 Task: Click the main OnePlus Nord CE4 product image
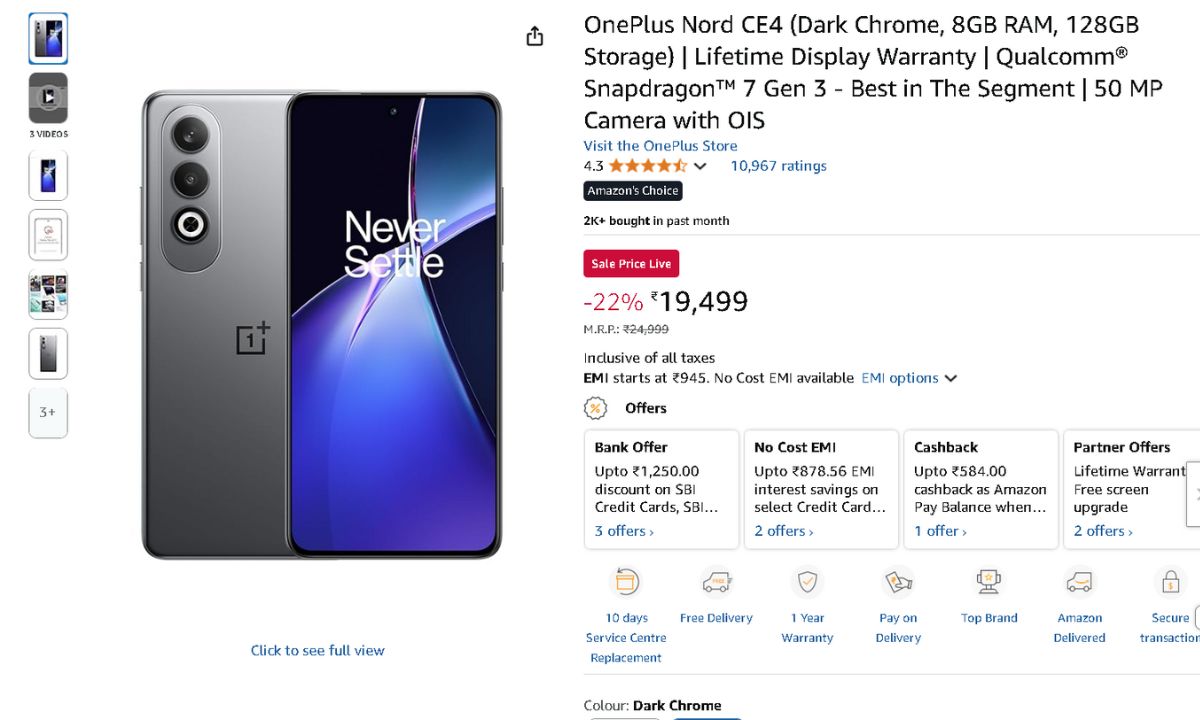(x=320, y=325)
